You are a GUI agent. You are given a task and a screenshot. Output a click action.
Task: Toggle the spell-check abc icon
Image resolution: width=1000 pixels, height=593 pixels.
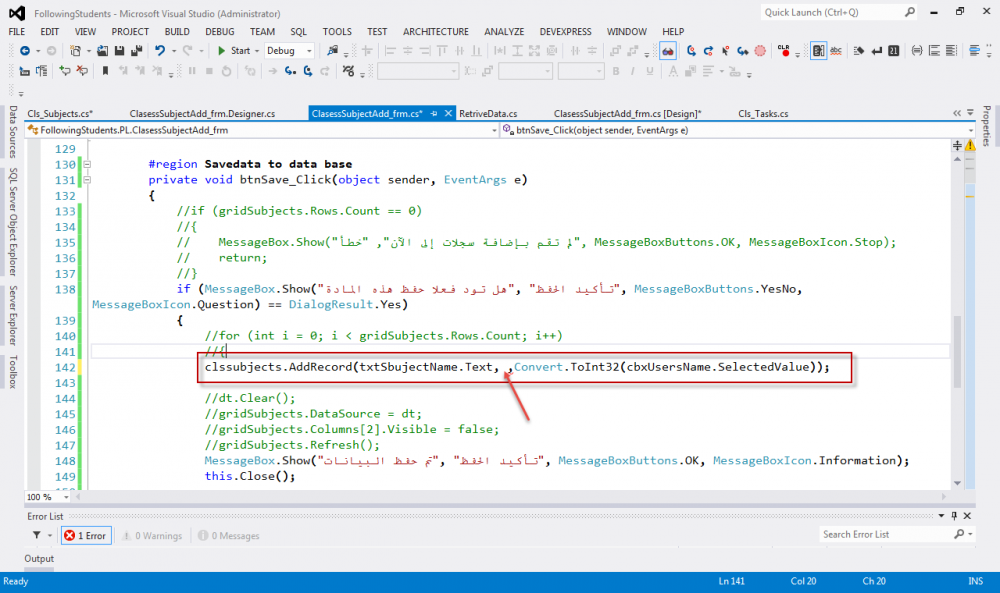[835, 50]
